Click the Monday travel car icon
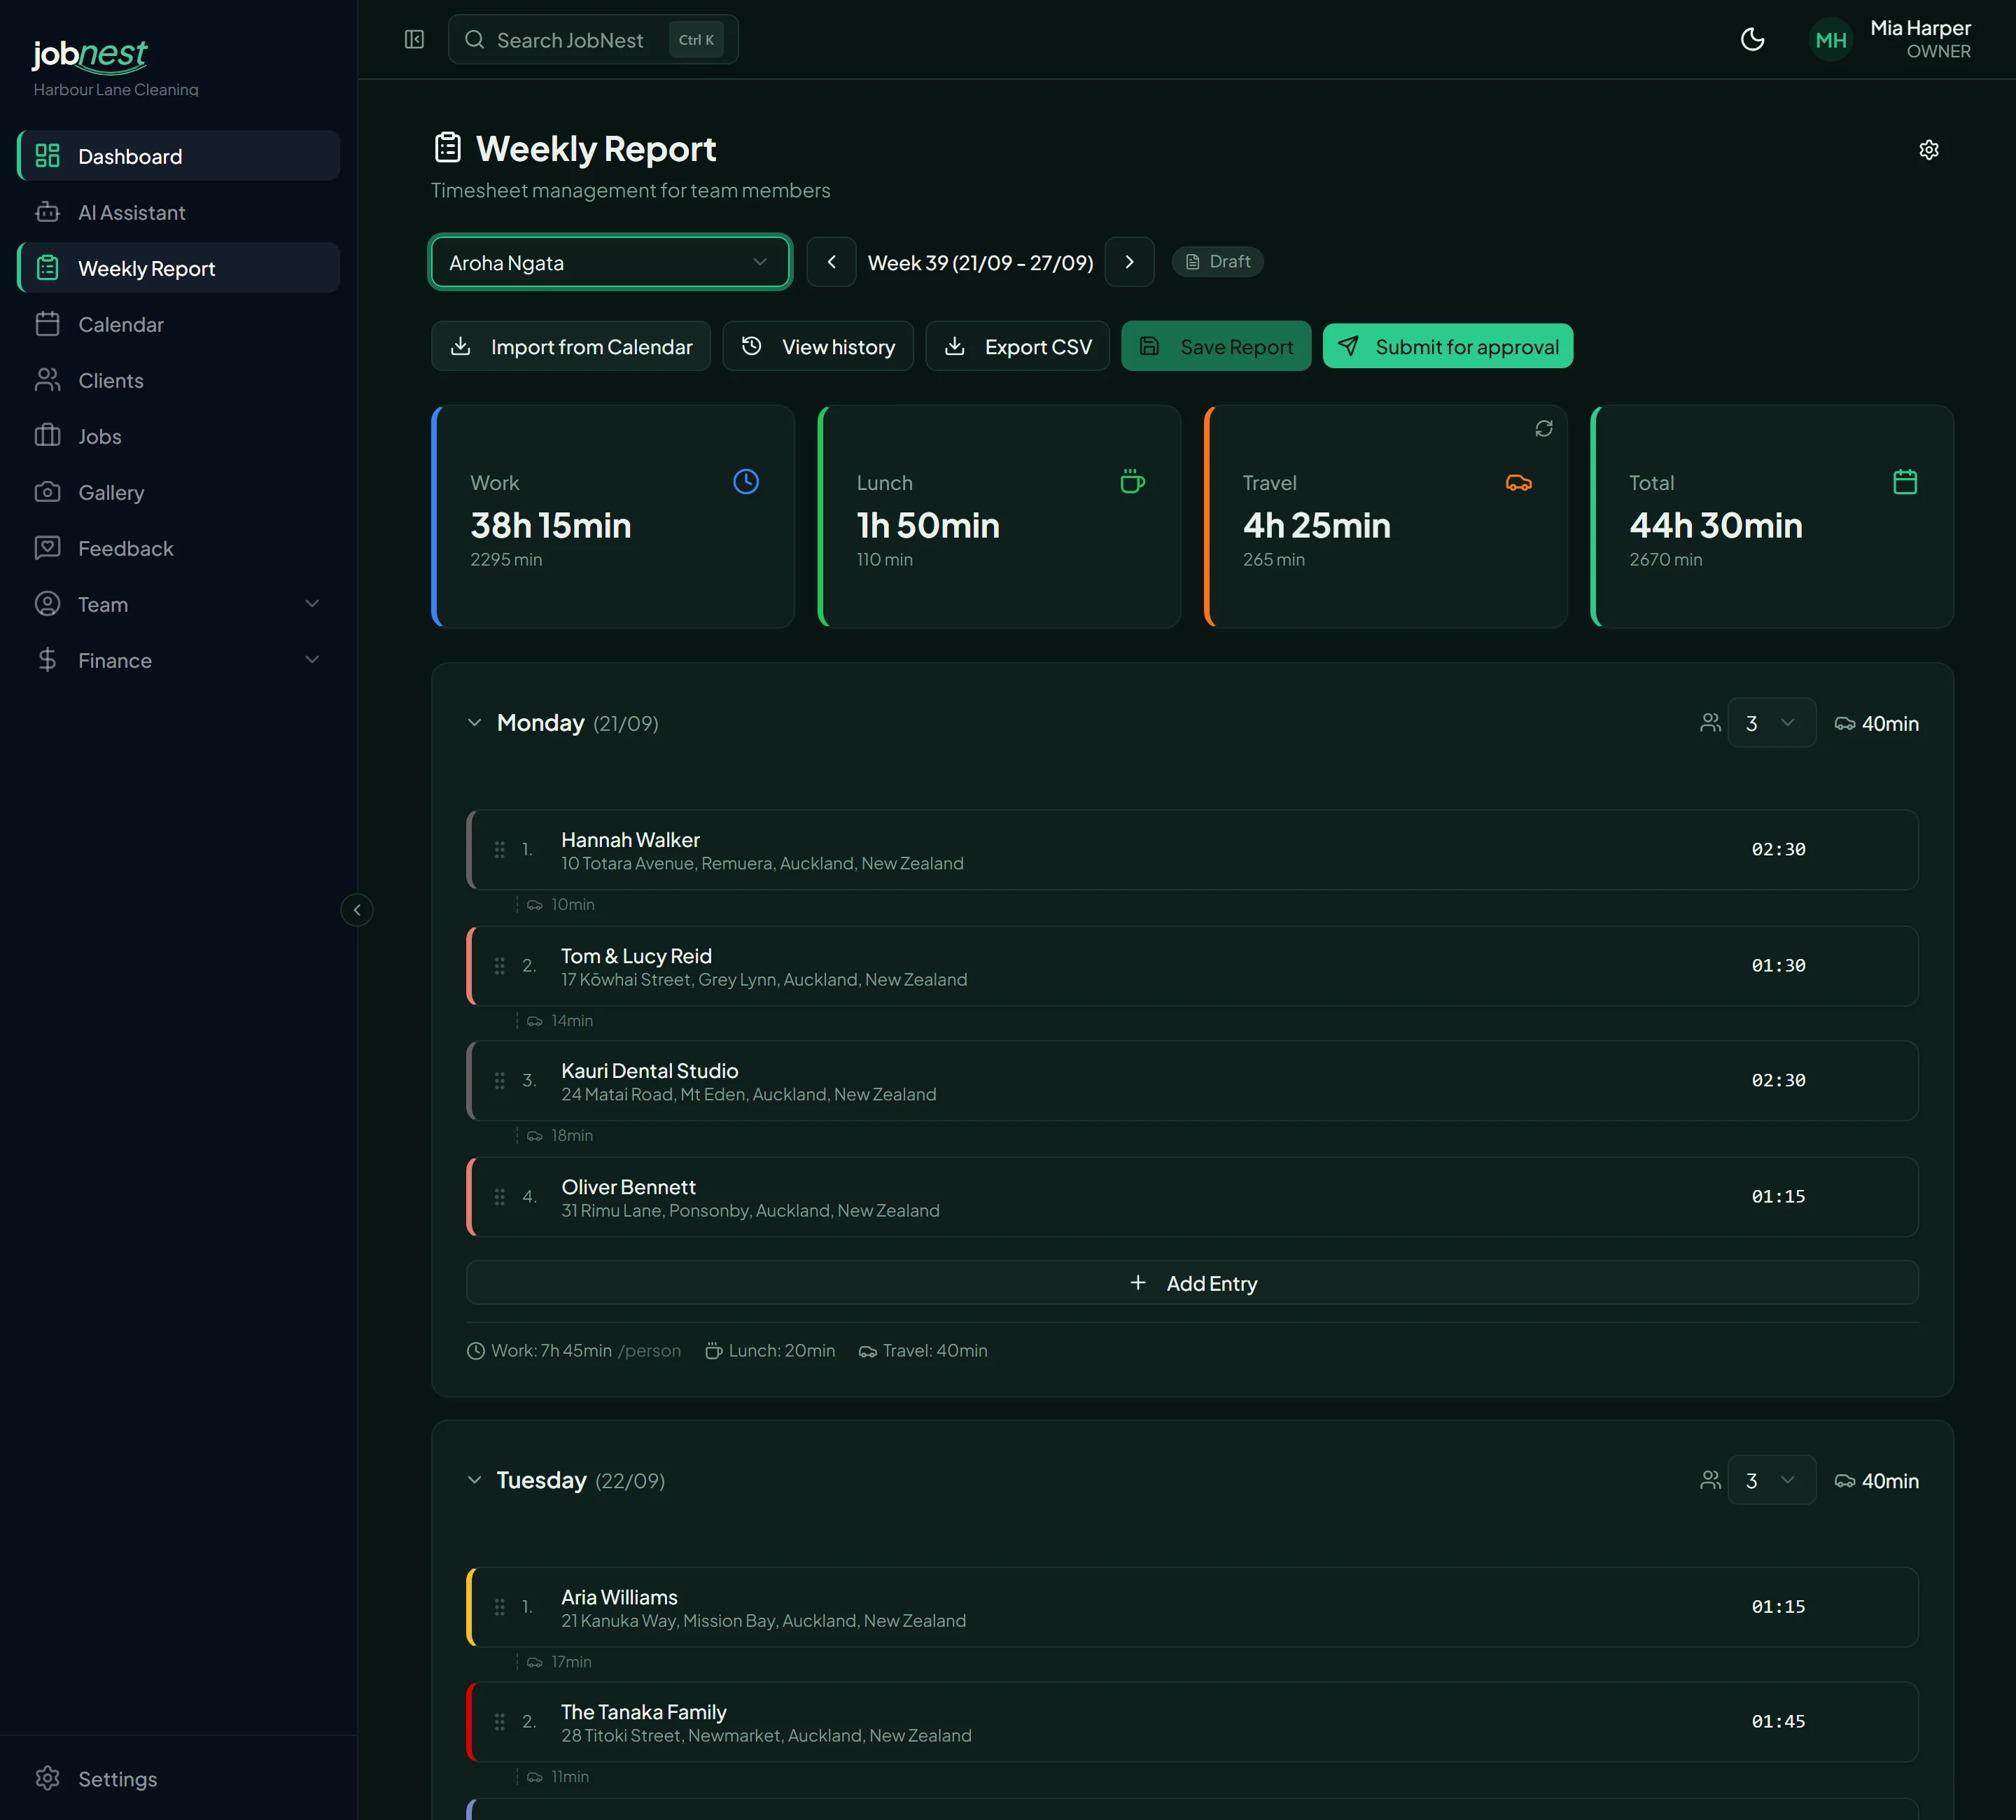 1845,723
